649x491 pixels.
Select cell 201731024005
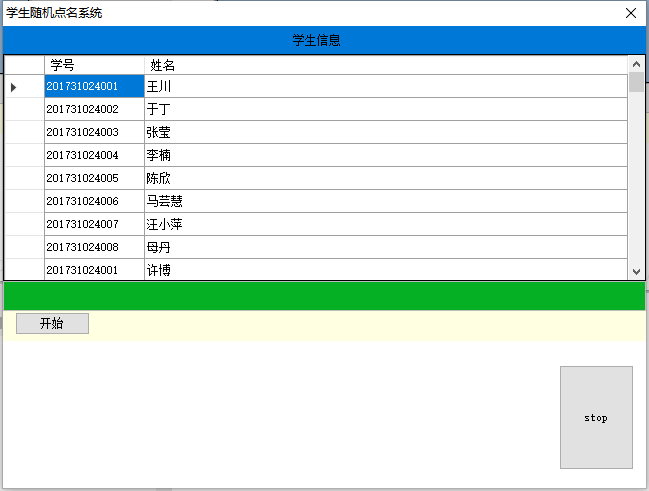pyautogui.click(x=94, y=178)
